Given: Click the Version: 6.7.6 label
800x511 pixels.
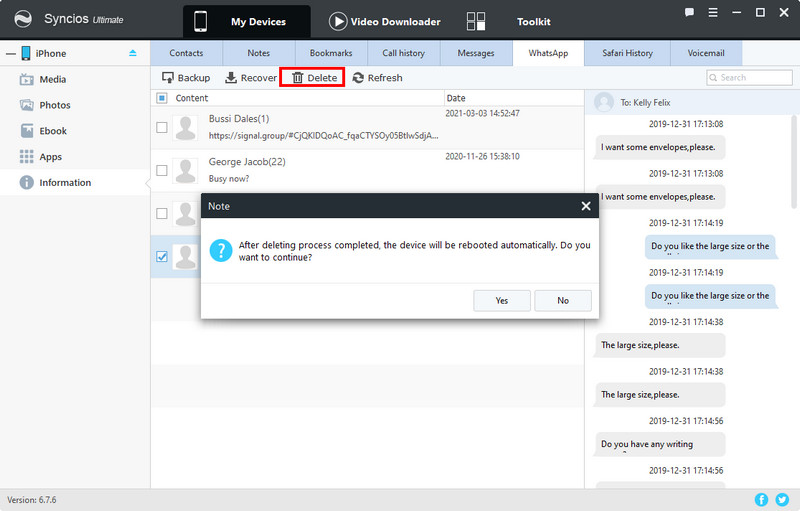Looking at the screenshot, I should click(32, 500).
